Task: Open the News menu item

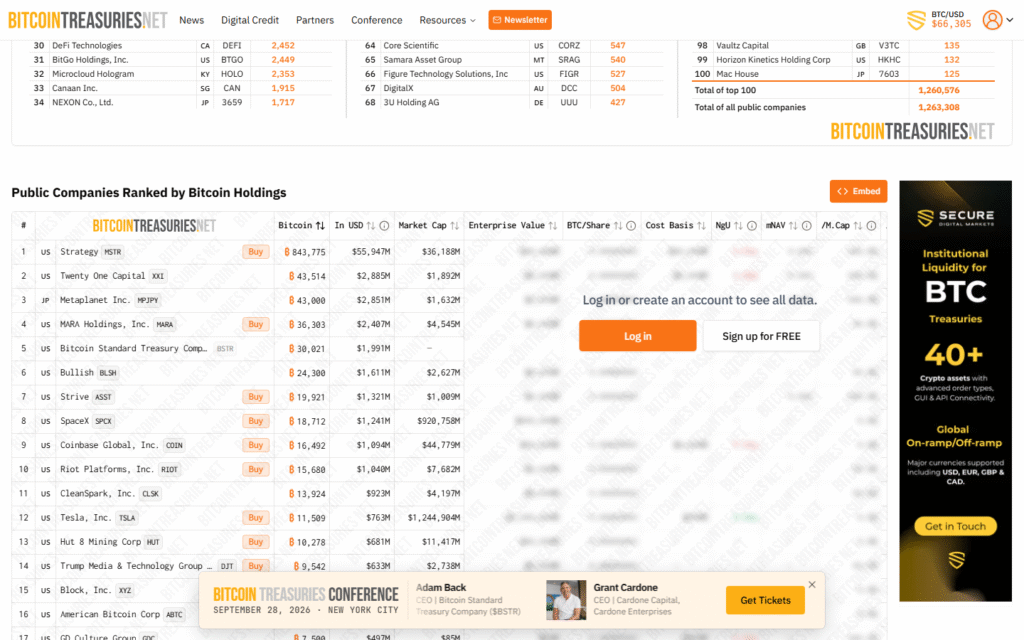Action: point(191,20)
